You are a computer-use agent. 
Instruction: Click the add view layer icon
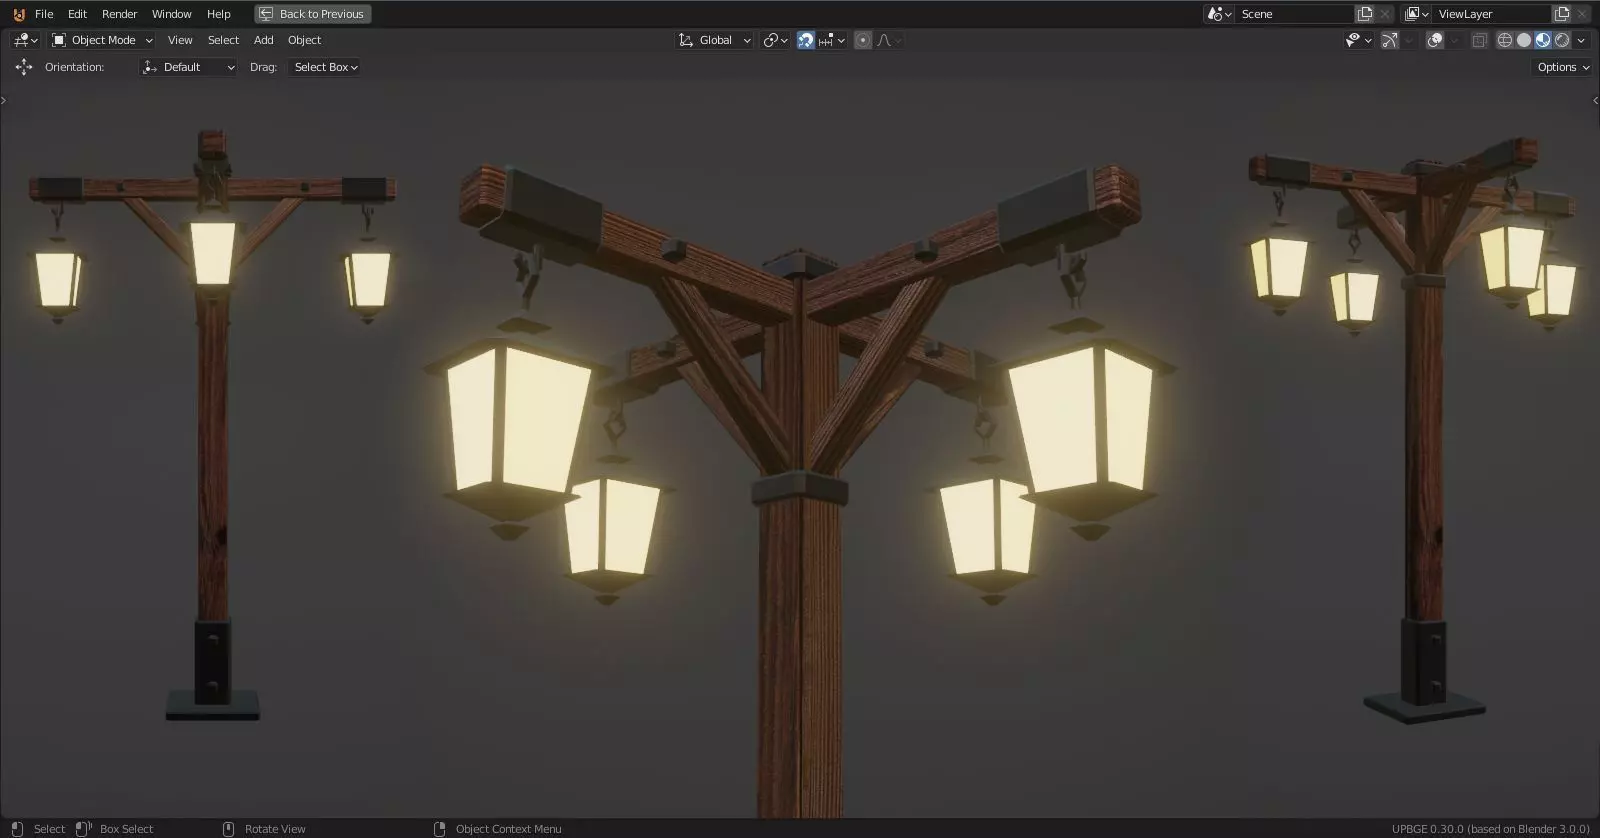1561,14
